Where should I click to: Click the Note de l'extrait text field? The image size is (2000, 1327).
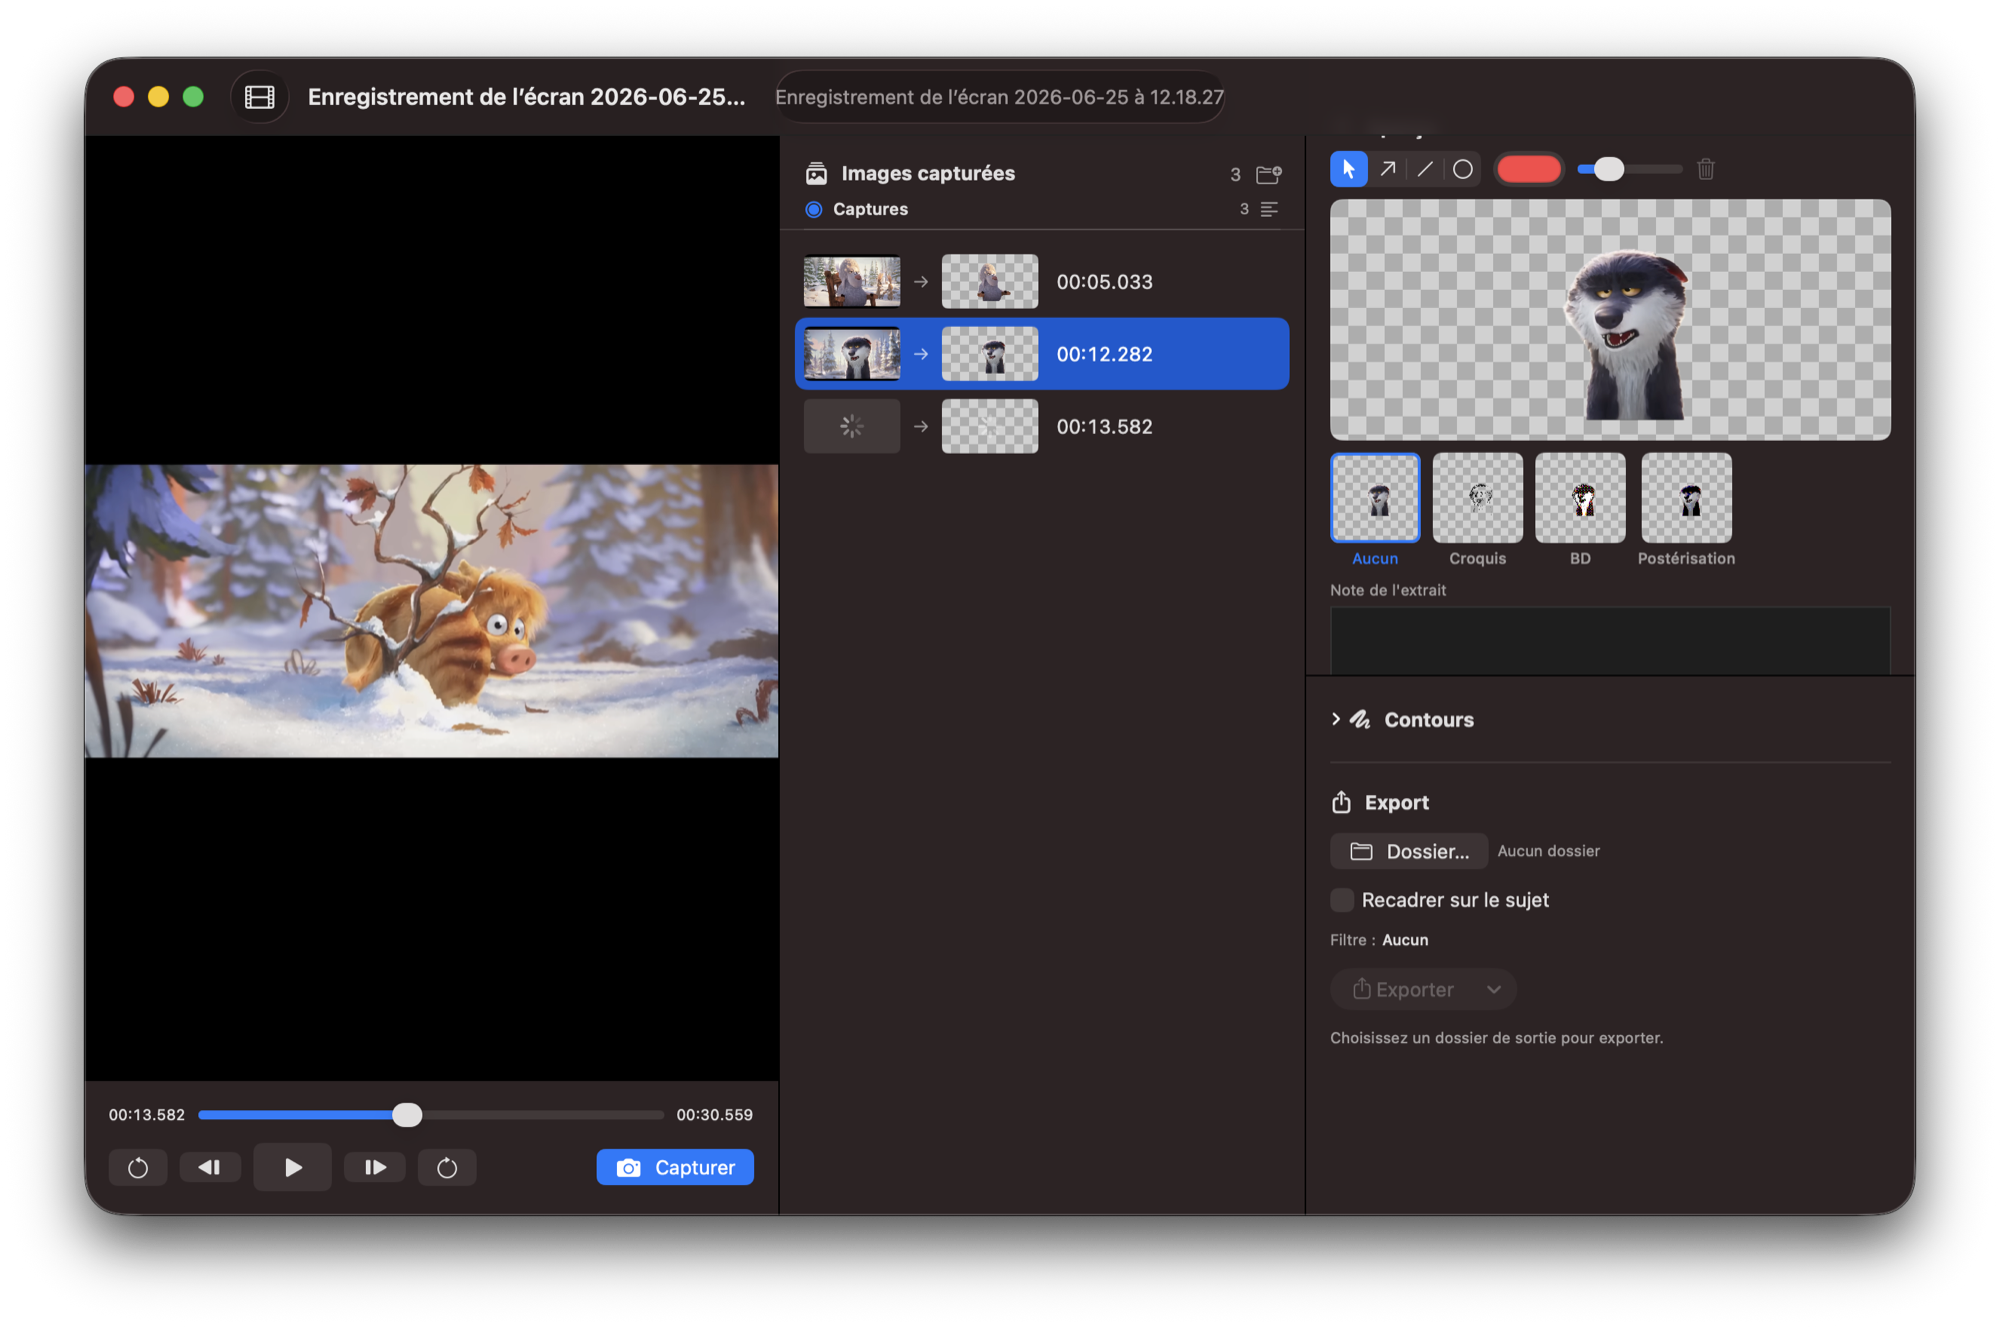coord(1610,639)
